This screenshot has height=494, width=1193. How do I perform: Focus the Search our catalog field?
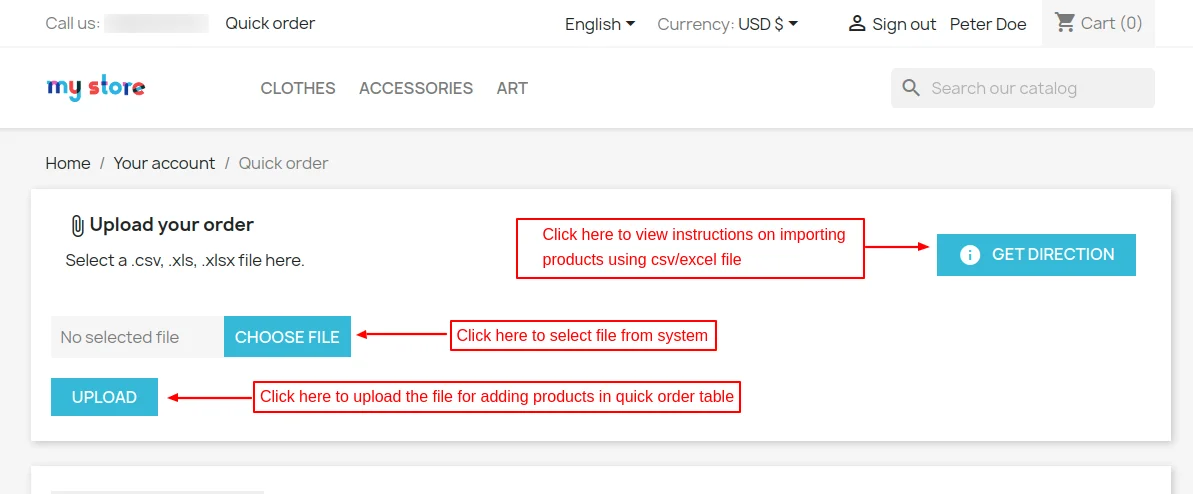pos(1036,88)
